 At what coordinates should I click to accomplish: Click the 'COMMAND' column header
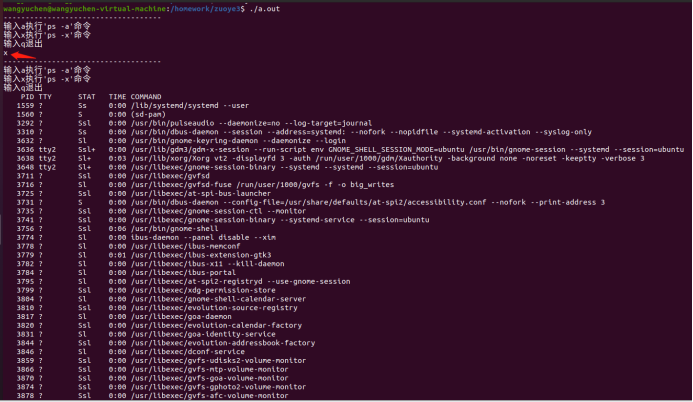146,97
